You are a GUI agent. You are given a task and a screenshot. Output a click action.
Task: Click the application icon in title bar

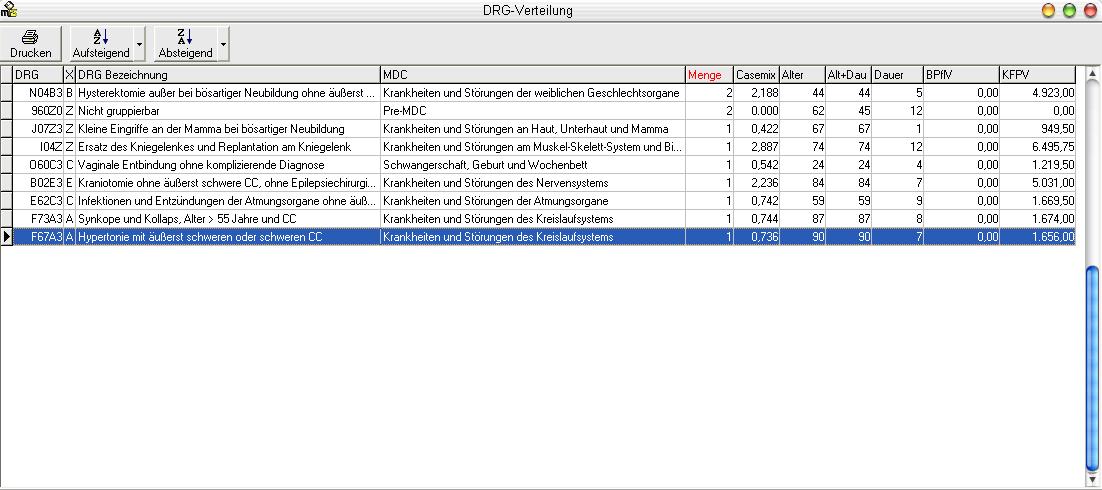[9, 10]
